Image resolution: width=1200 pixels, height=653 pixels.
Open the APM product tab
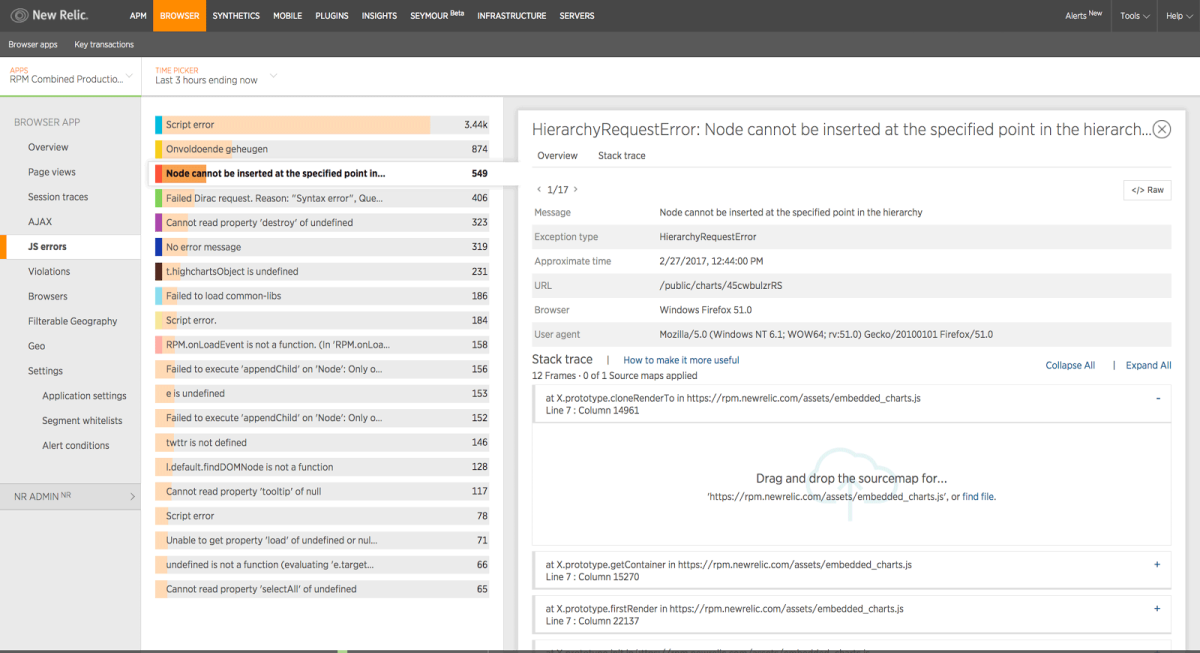[x=138, y=16]
